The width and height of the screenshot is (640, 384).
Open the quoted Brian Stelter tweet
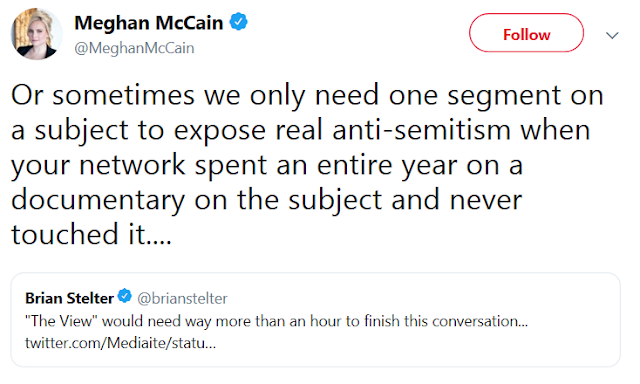(316, 320)
